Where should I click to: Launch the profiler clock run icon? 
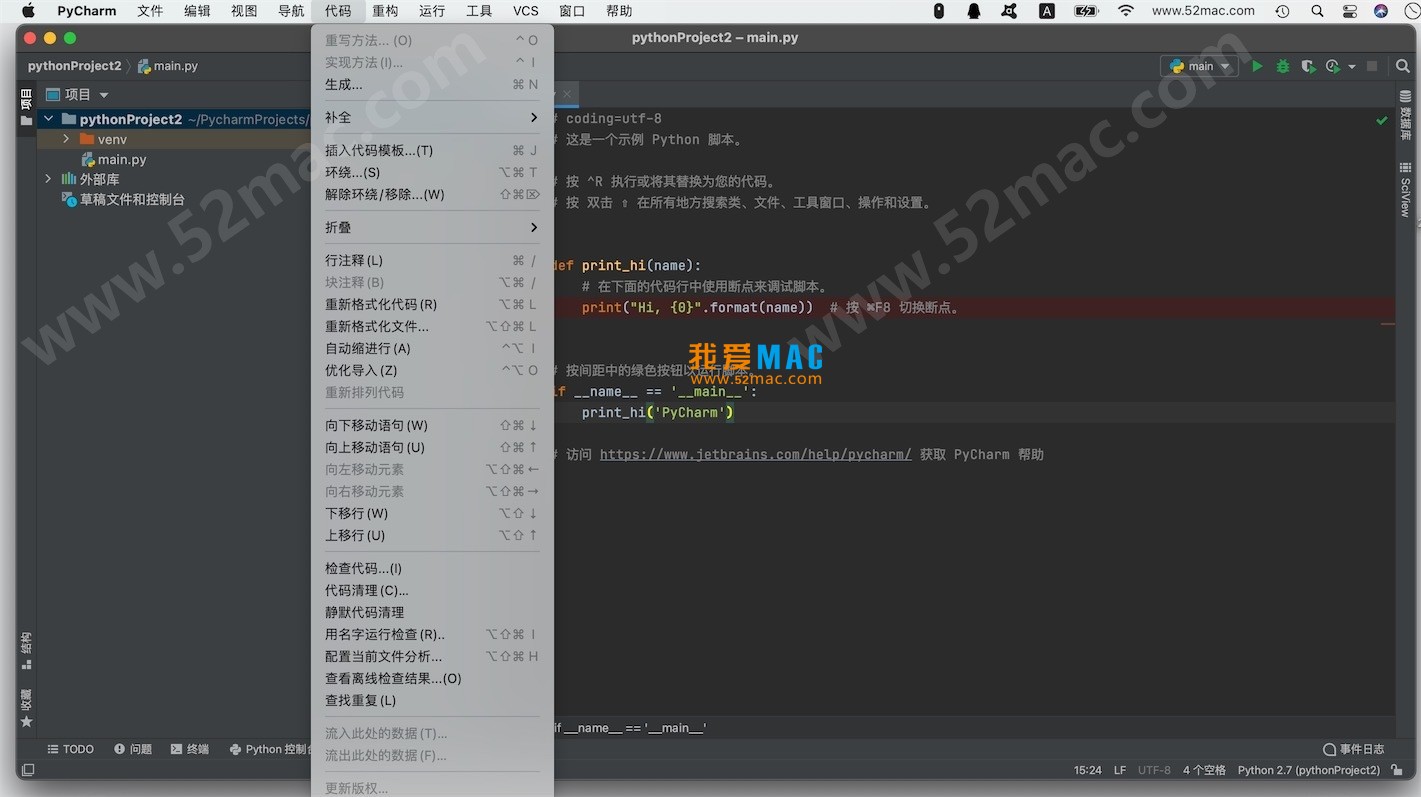coord(1332,66)
